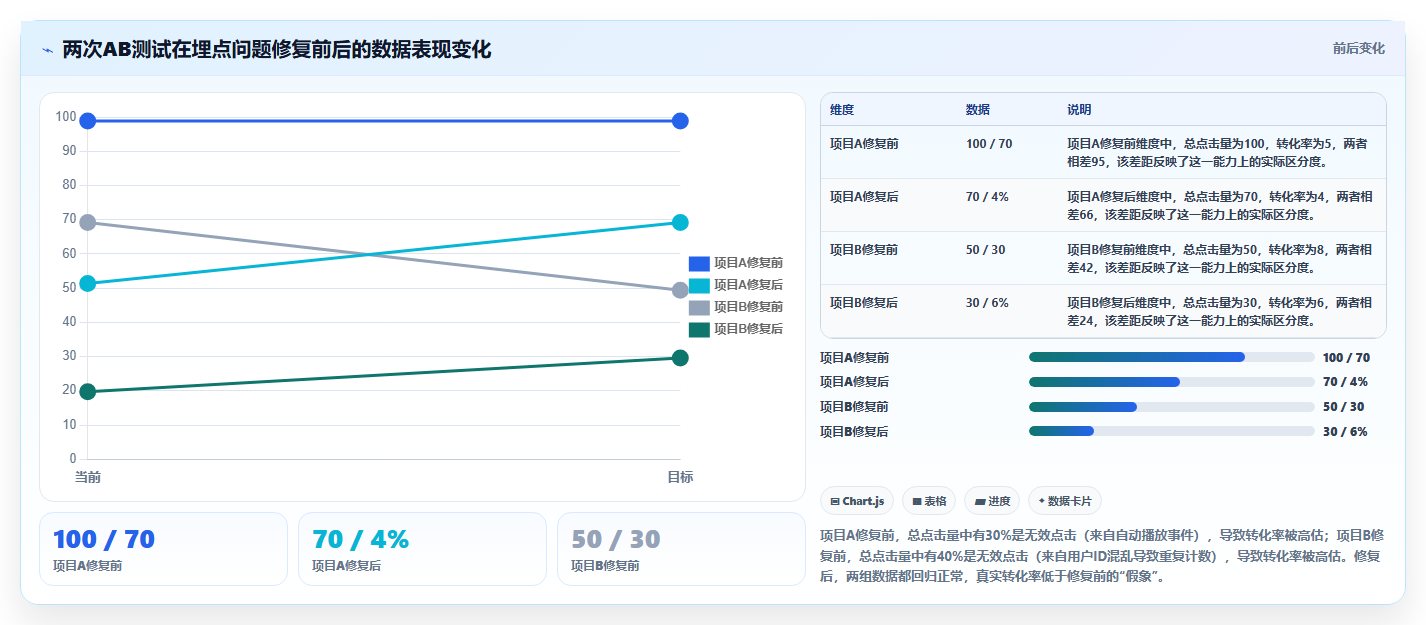Click the 数据 column header

point(978,110)
